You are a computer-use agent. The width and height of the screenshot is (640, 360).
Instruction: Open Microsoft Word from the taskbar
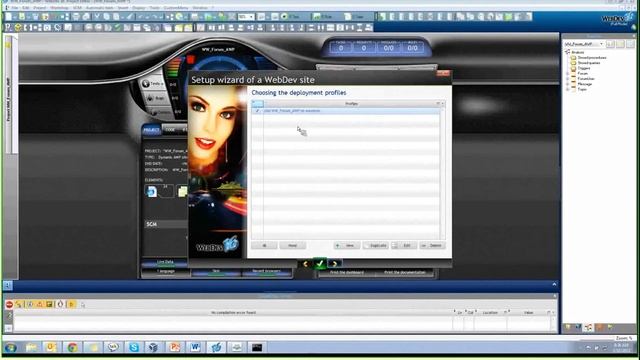click(195, 347)
